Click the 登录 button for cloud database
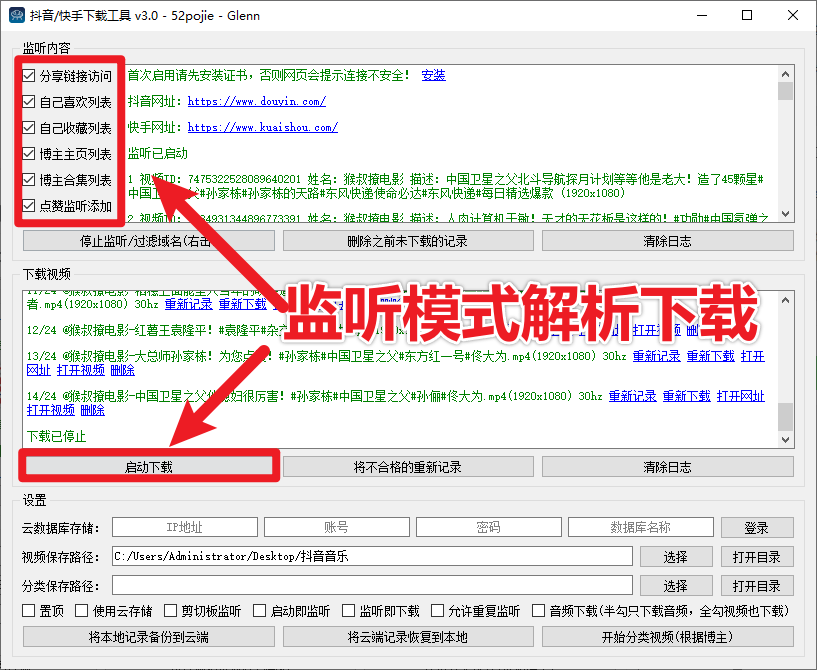 tap(757, 527)
